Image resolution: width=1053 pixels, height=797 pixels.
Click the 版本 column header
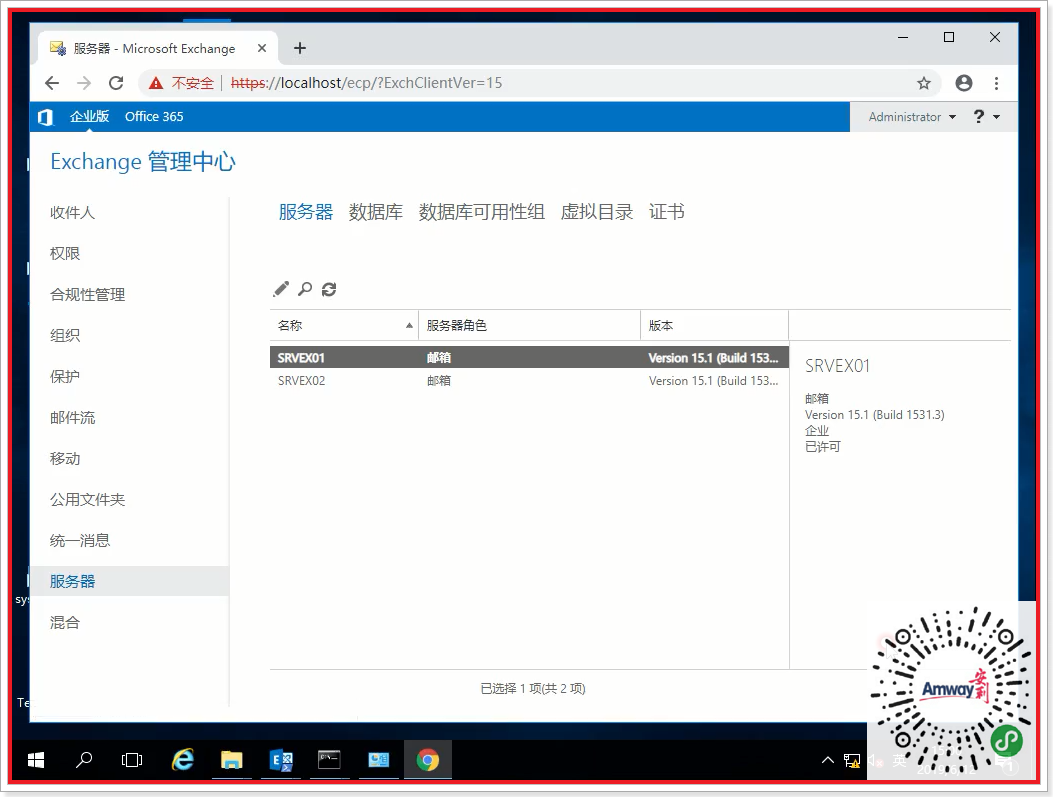(x=715, y=326)
